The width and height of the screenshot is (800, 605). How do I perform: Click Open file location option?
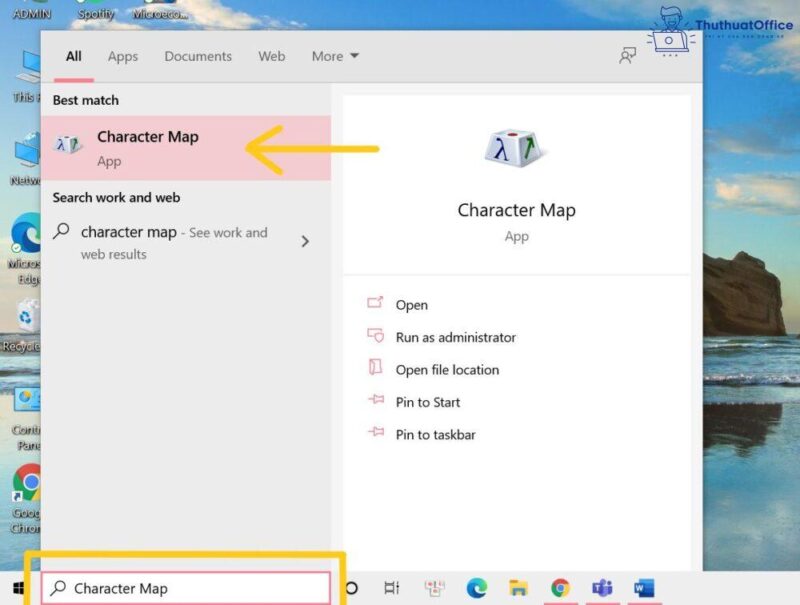[x=447, y=370]
